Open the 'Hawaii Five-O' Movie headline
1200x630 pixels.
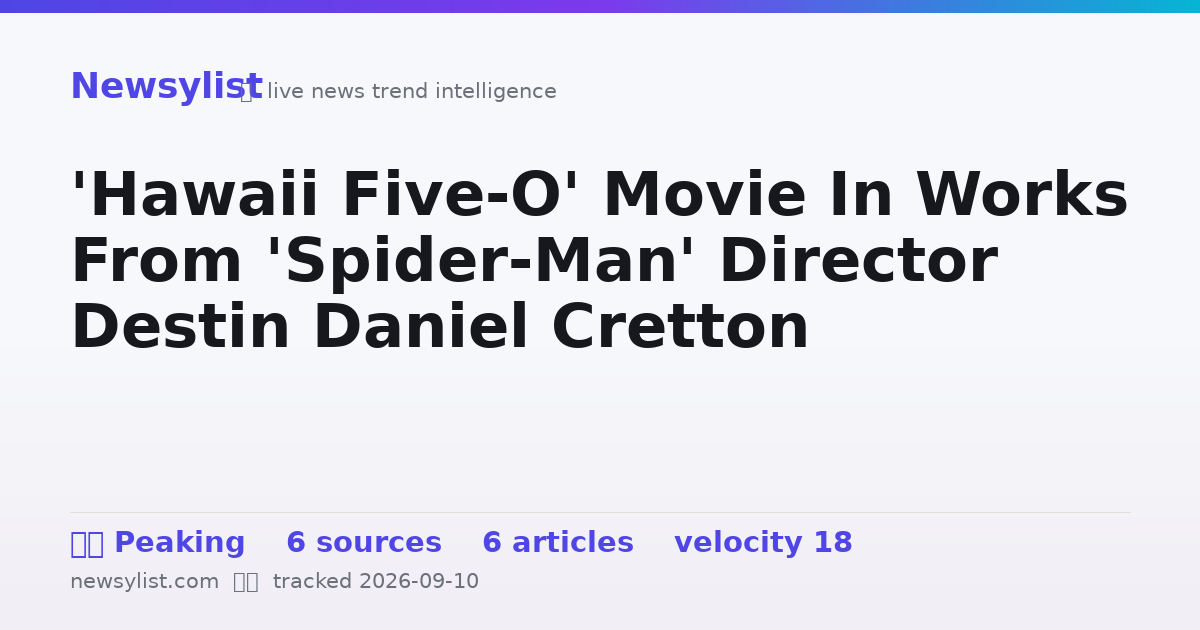click(599, 262)
